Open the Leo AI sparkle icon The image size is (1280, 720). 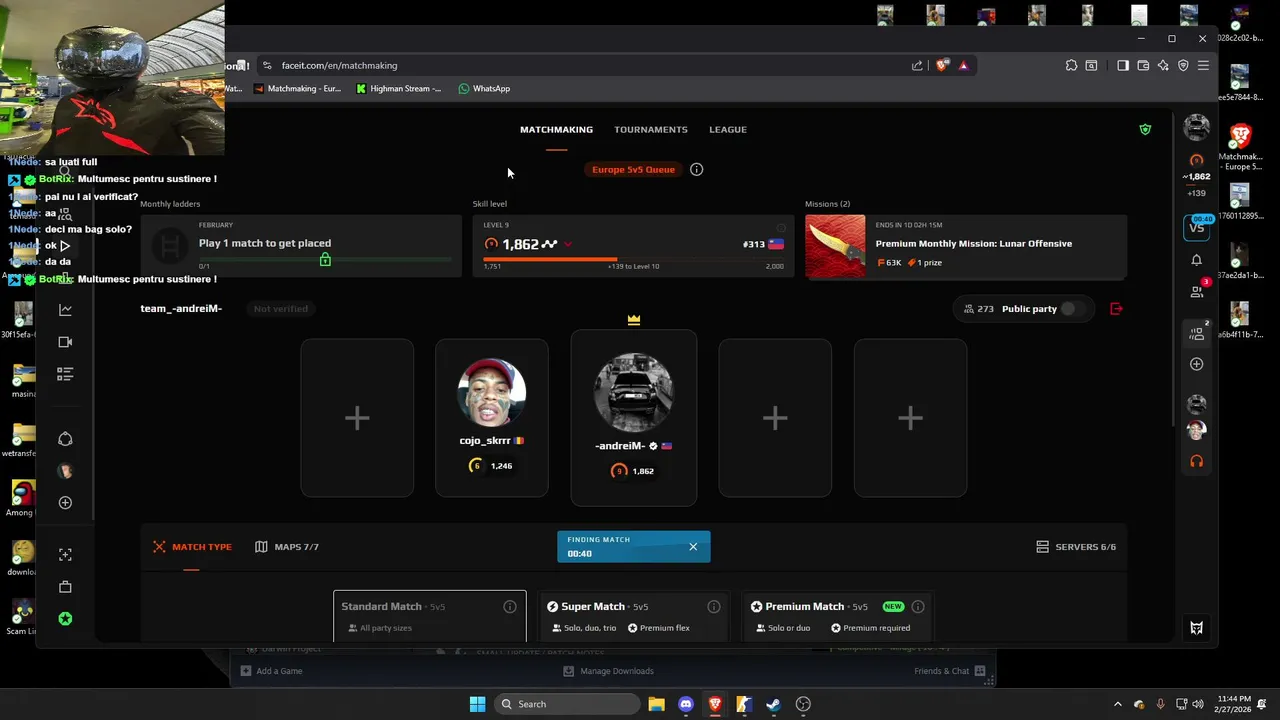pos(1163,65)
